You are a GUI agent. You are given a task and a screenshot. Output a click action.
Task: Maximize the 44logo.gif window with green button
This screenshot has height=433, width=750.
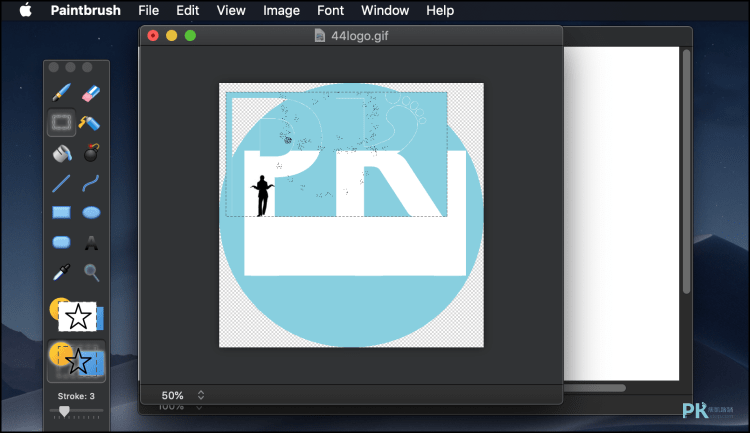point(190,36)
